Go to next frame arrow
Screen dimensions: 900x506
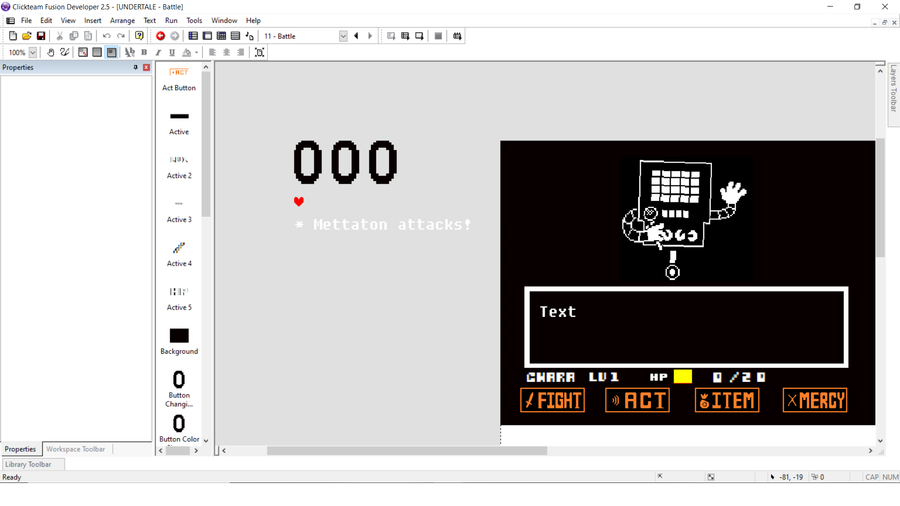coord(370,36)
